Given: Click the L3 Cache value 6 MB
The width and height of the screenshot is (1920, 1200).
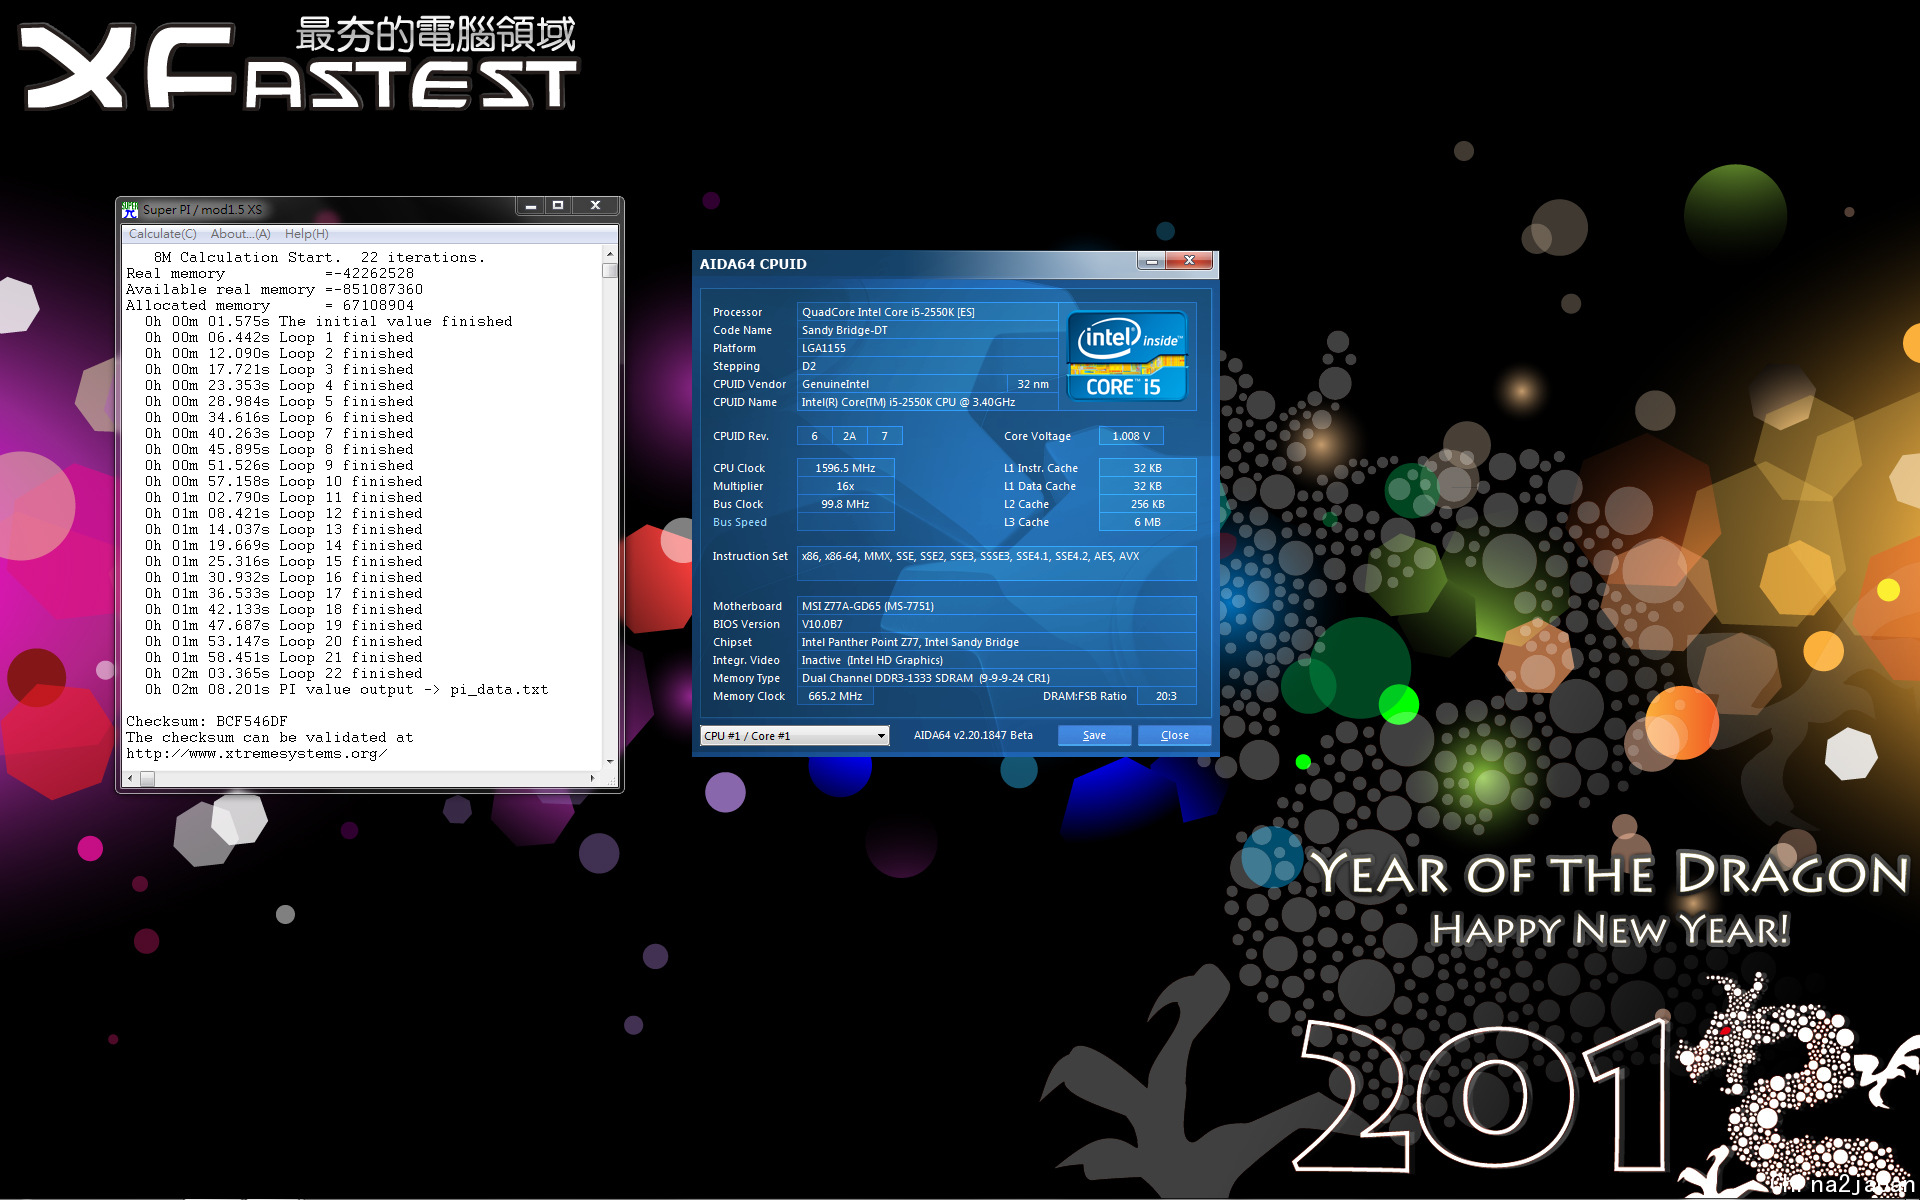Looking at the screenshot, I should [1147, 522].
